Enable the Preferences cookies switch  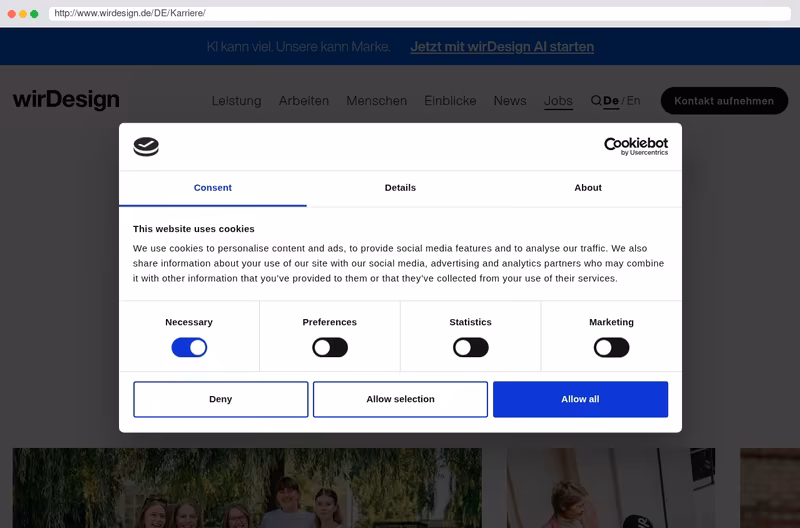click(x=330, y=347)
